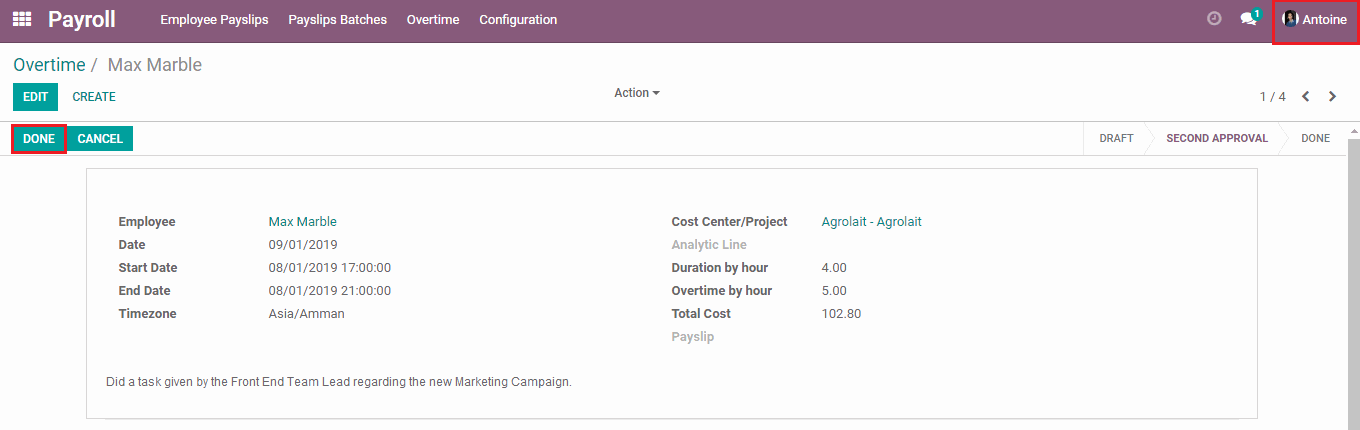
Task: Open the Configuration menu
Action: coord(518,20)
